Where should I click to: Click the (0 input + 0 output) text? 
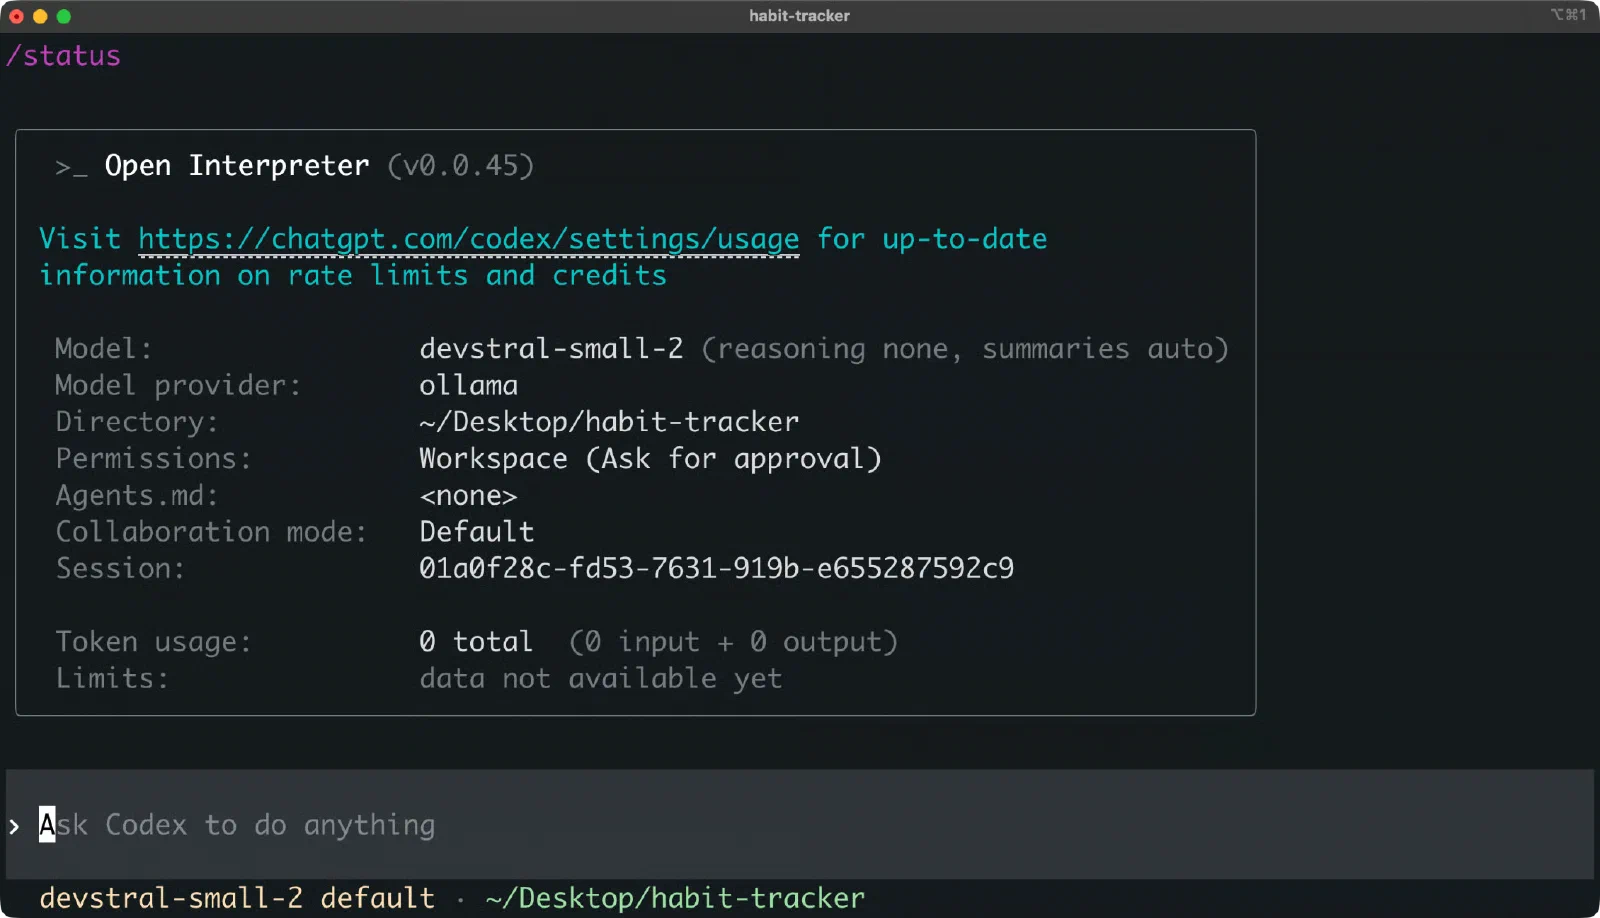click(733, 642)
